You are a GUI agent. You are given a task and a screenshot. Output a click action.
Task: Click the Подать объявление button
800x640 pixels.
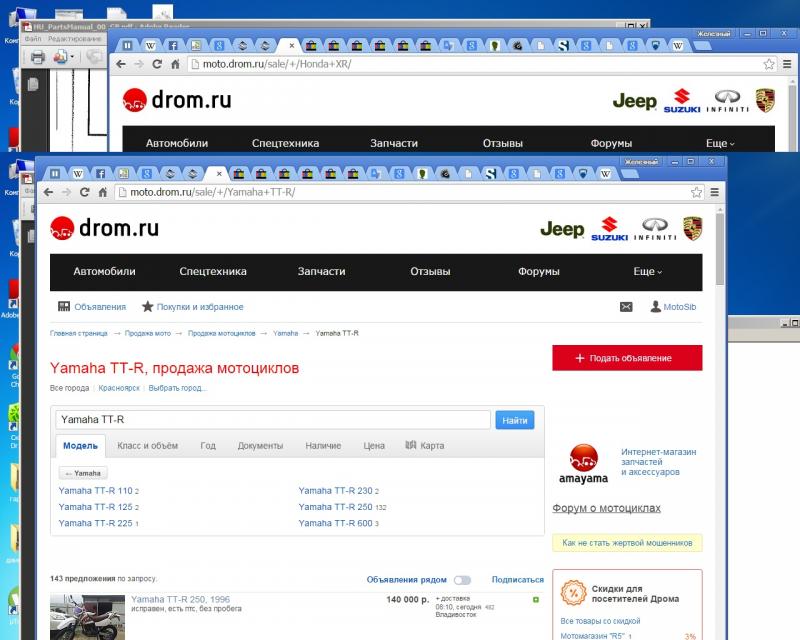[627, 358]
